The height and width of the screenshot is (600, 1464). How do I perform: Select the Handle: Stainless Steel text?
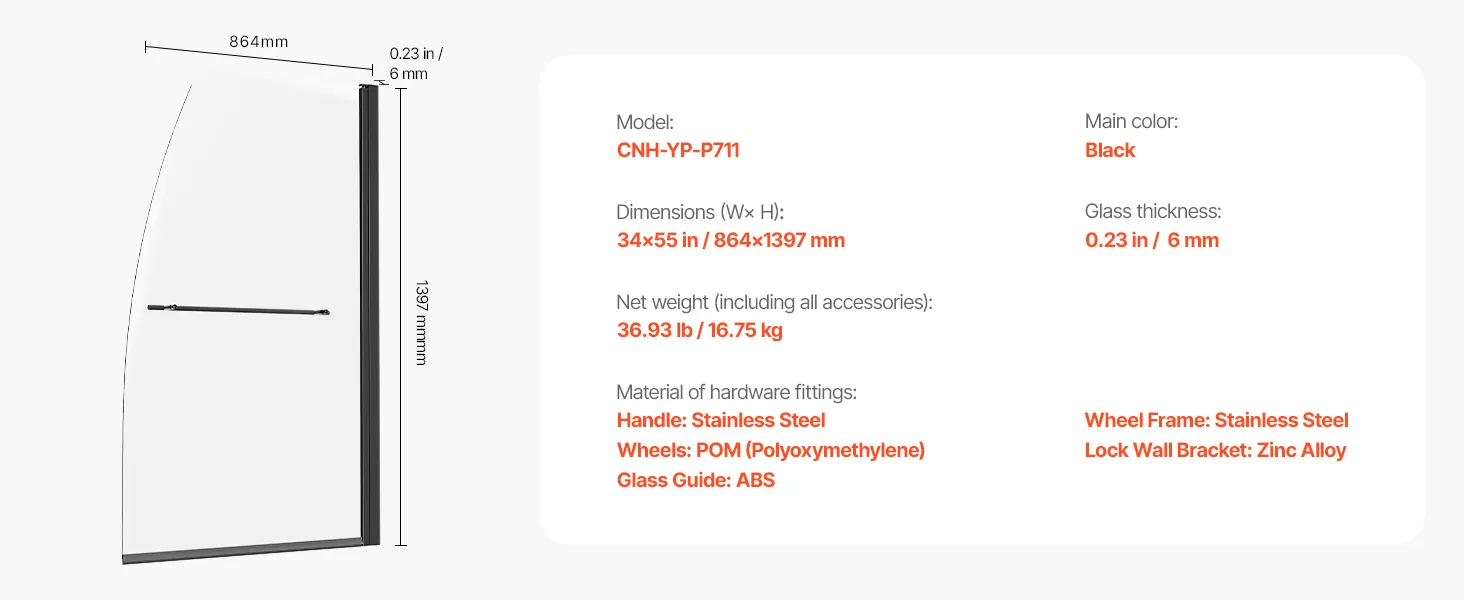click(720, 421)
